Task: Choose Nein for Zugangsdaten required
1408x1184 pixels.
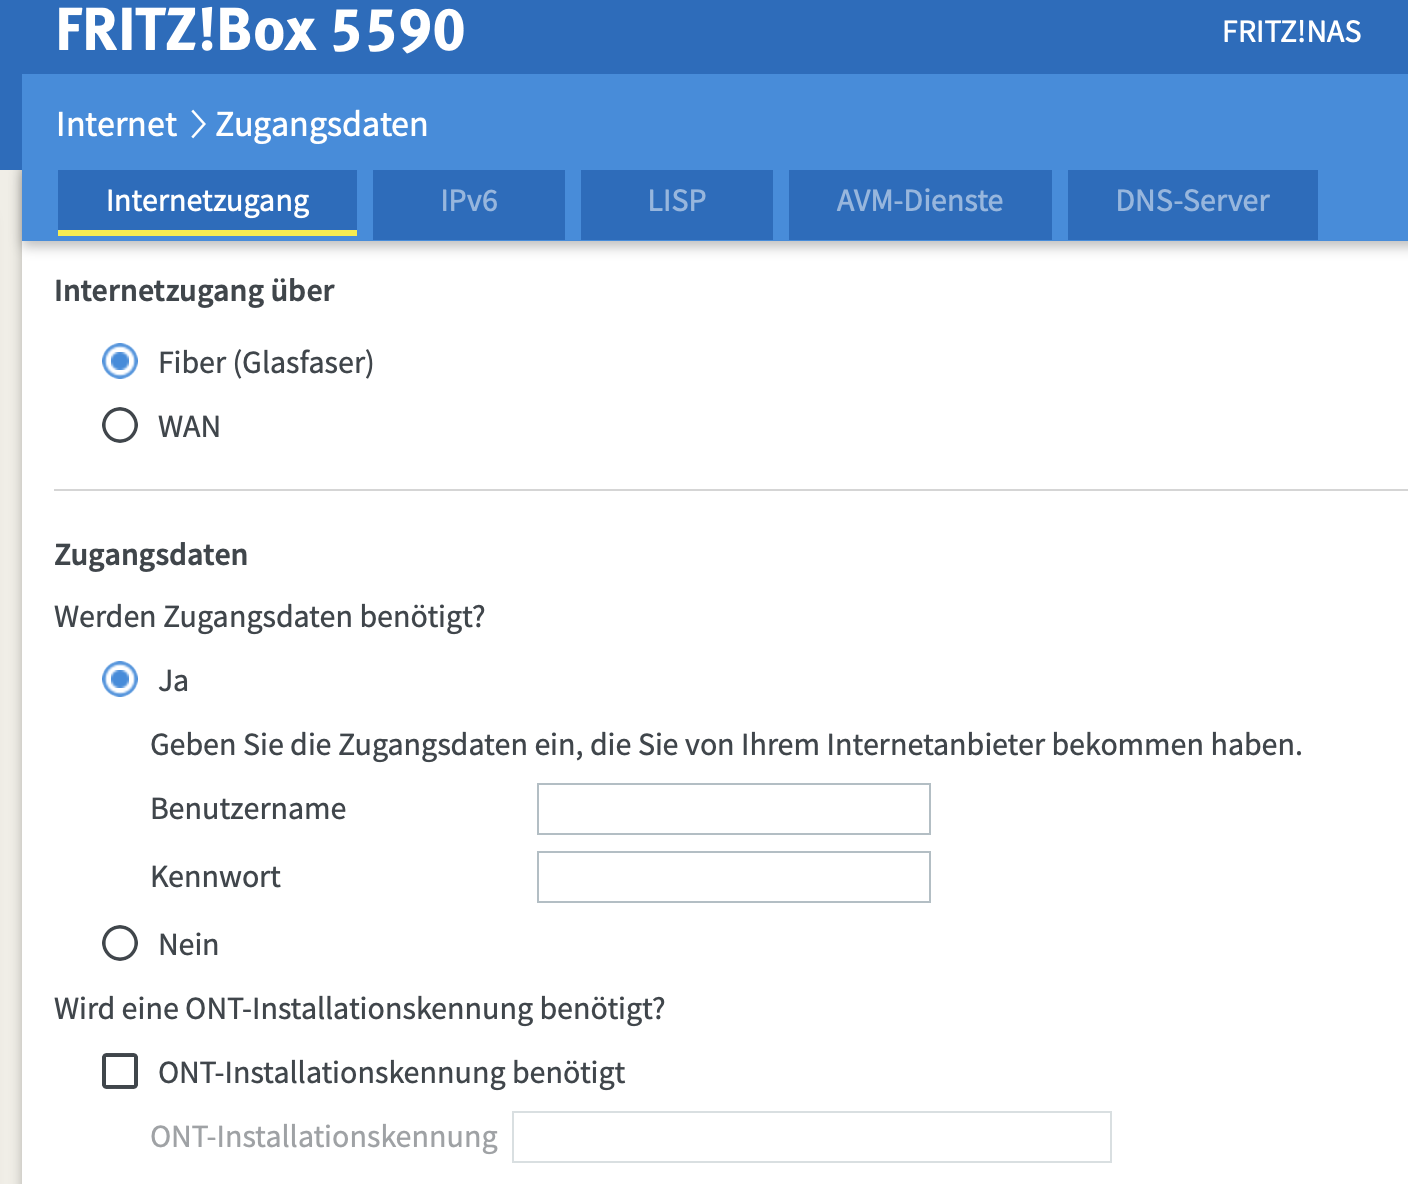Action: click(x=120, y=943)
